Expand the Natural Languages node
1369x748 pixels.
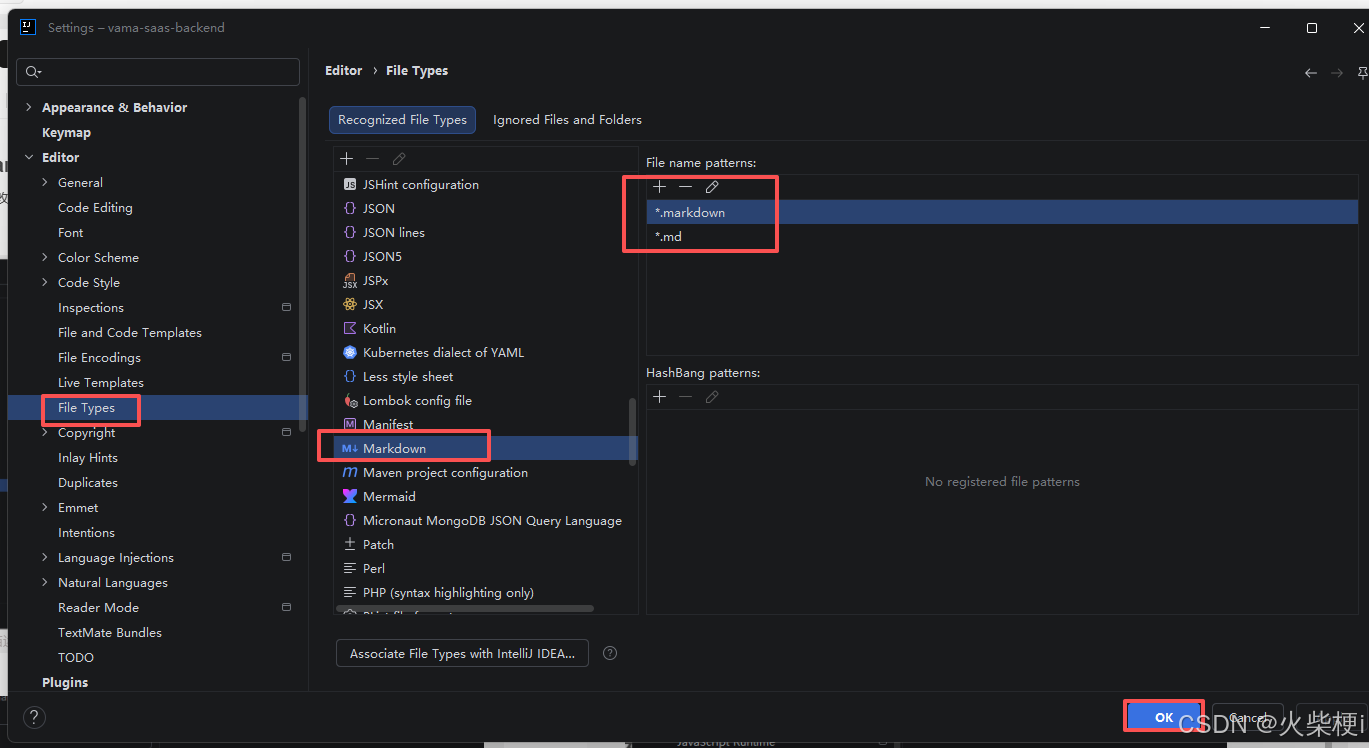(45, 583)
